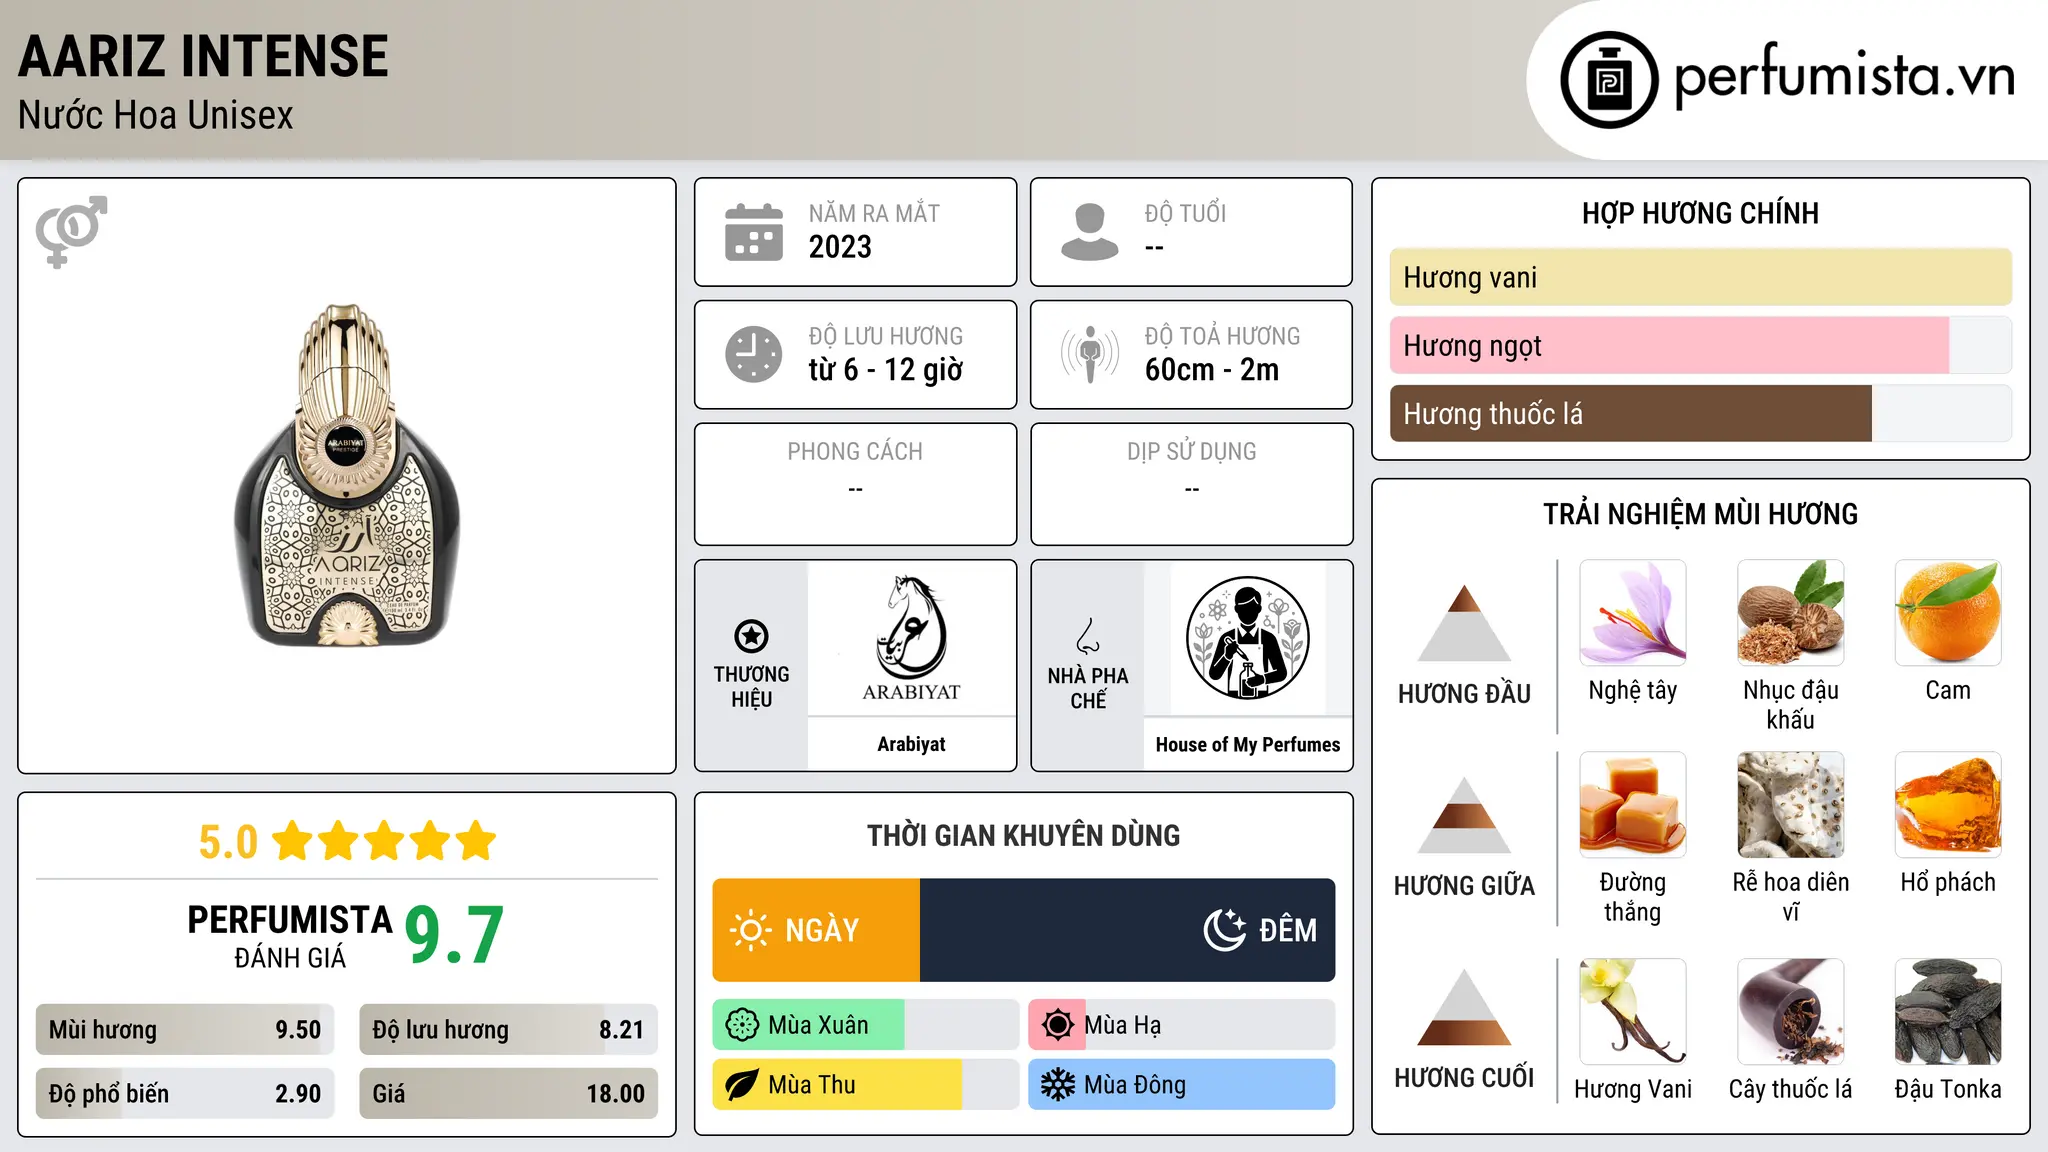This screenshot has height=1152, width=2048.
Task: Click the NĂM RA MẮT label
Action: coord(874,213)
